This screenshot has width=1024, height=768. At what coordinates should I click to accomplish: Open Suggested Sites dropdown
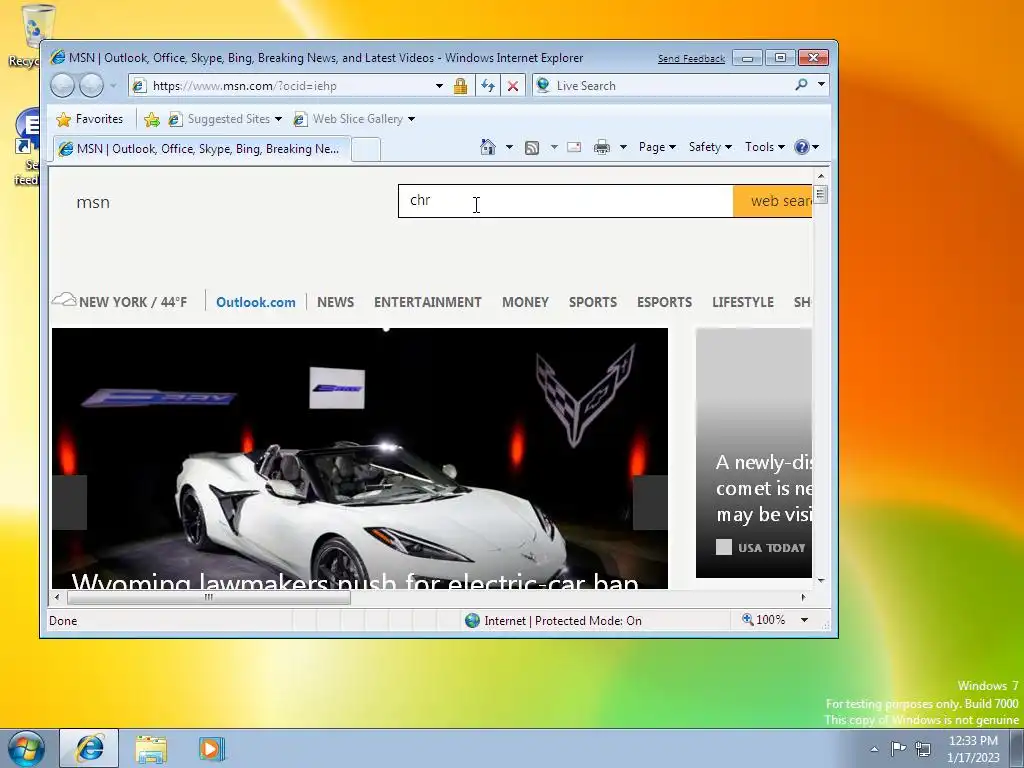tap(225, 119)
